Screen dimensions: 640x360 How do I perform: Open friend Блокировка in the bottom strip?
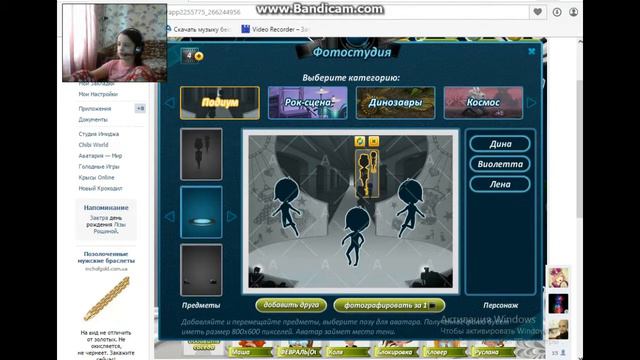tap(395, 352)
